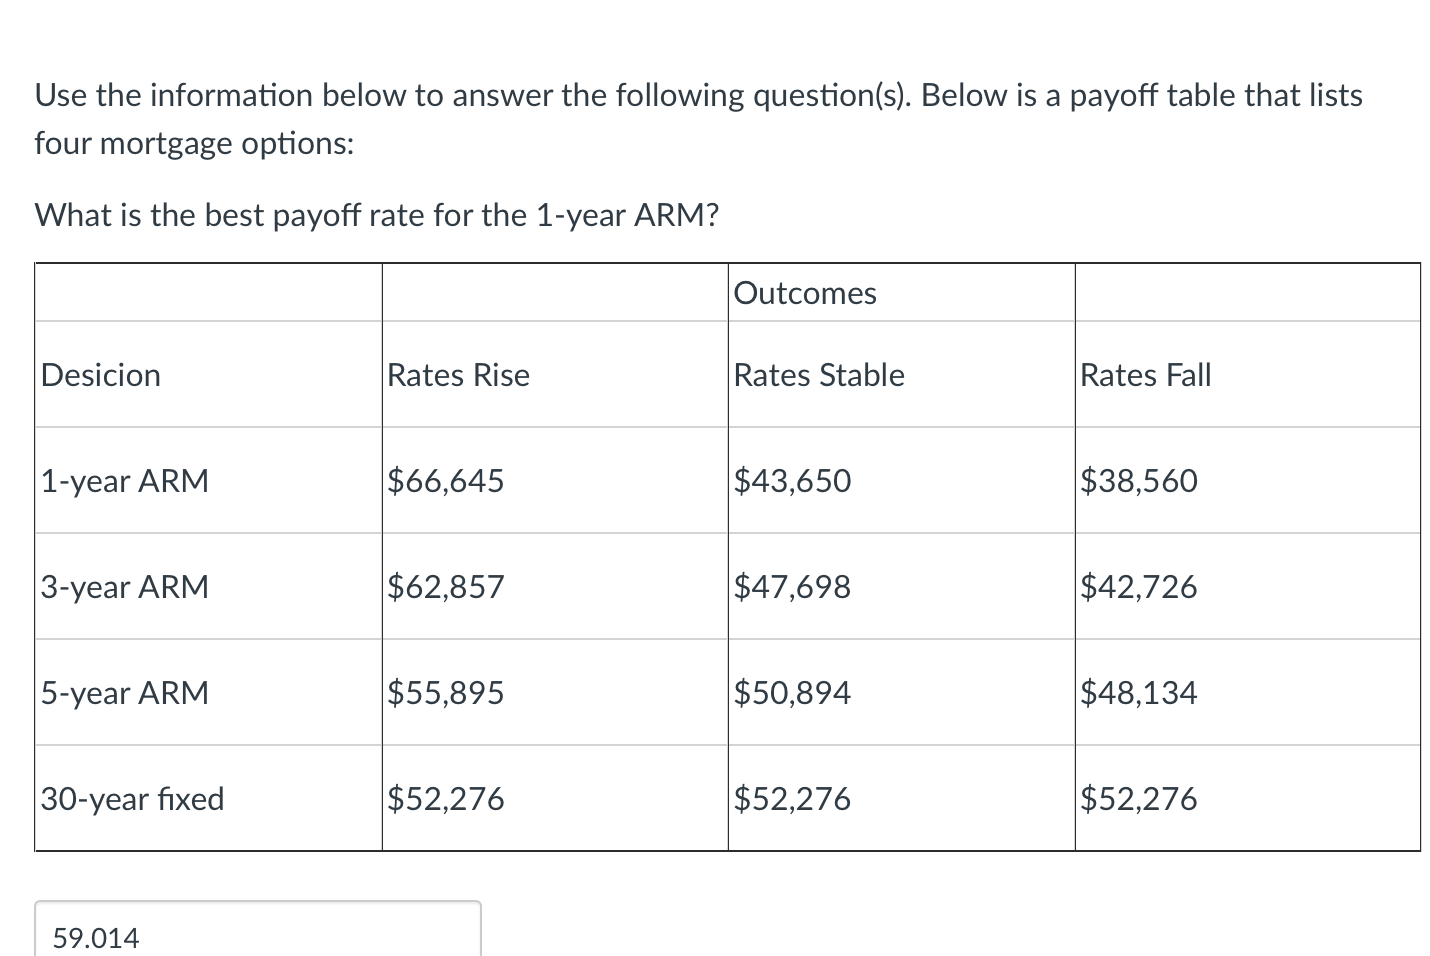Click the 5-year ARM row label
This screenshot has width=1430, height=956.
coord(124,692)
